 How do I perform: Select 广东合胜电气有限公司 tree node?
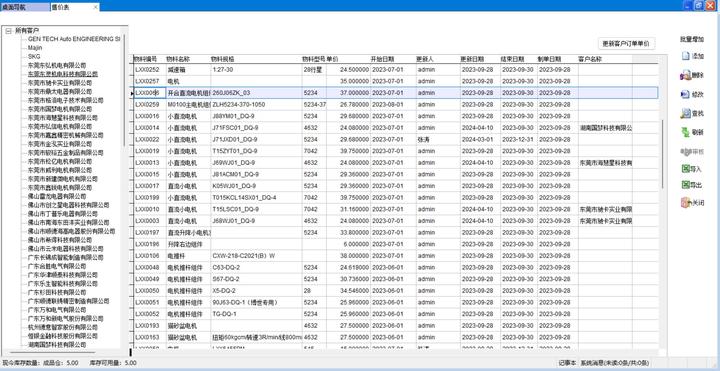click(56, 266)
